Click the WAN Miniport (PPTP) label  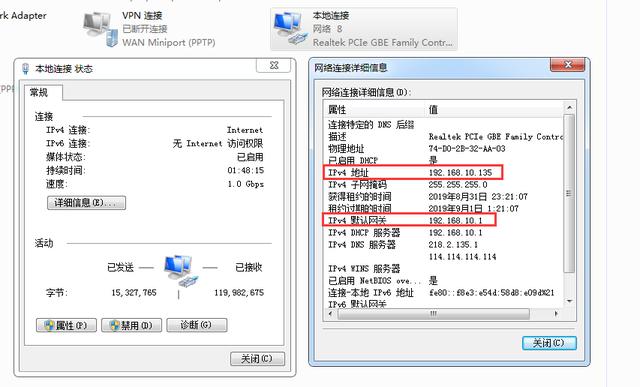169,42
